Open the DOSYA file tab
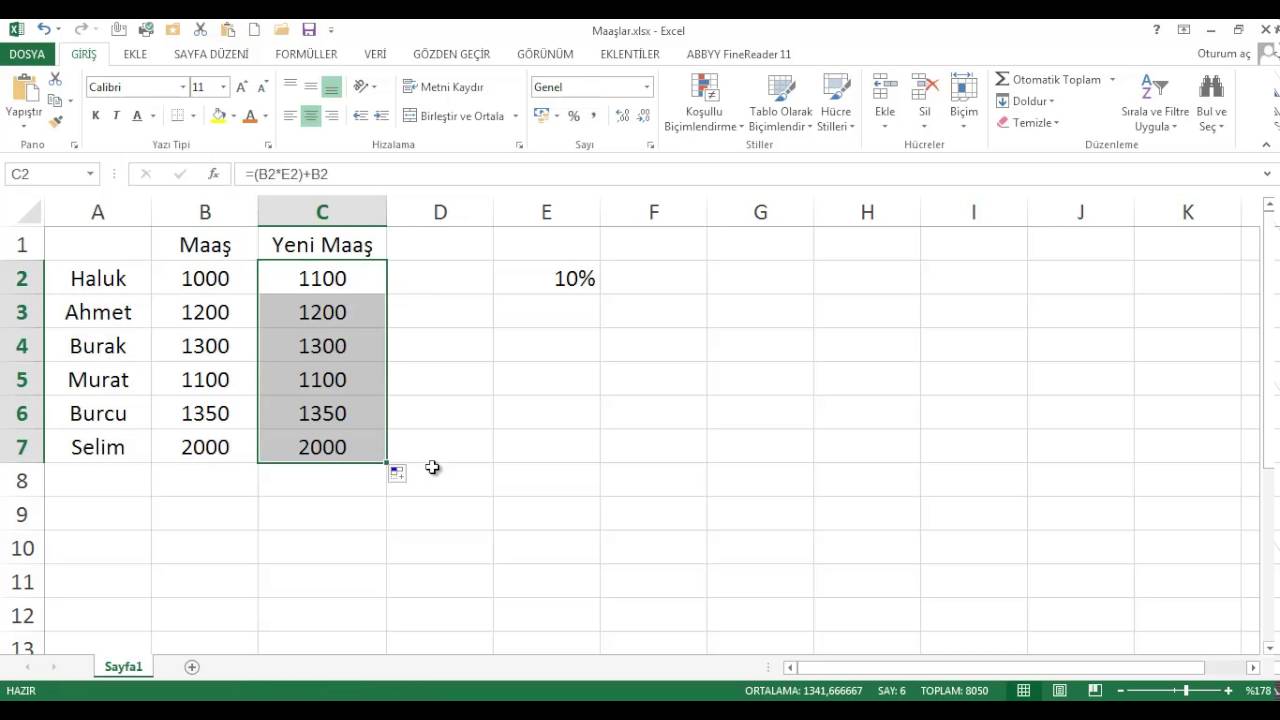Image resolution: width=1280 pixels, height=720 pixels. click(x=27, y=54)
